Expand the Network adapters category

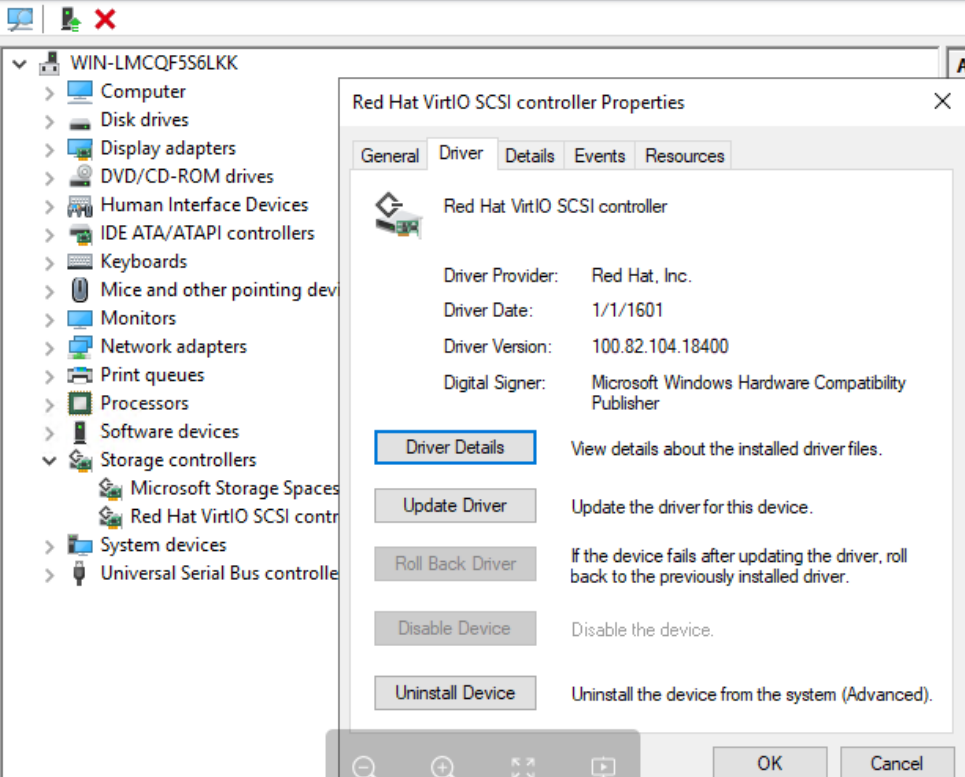pos(49,348)
